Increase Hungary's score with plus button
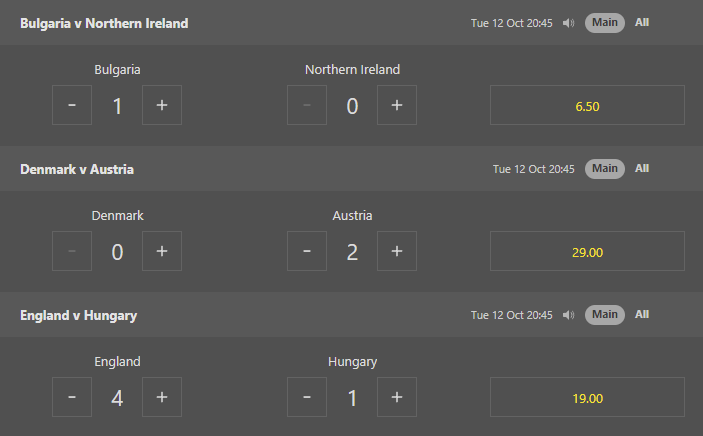 tap(397, 397)
